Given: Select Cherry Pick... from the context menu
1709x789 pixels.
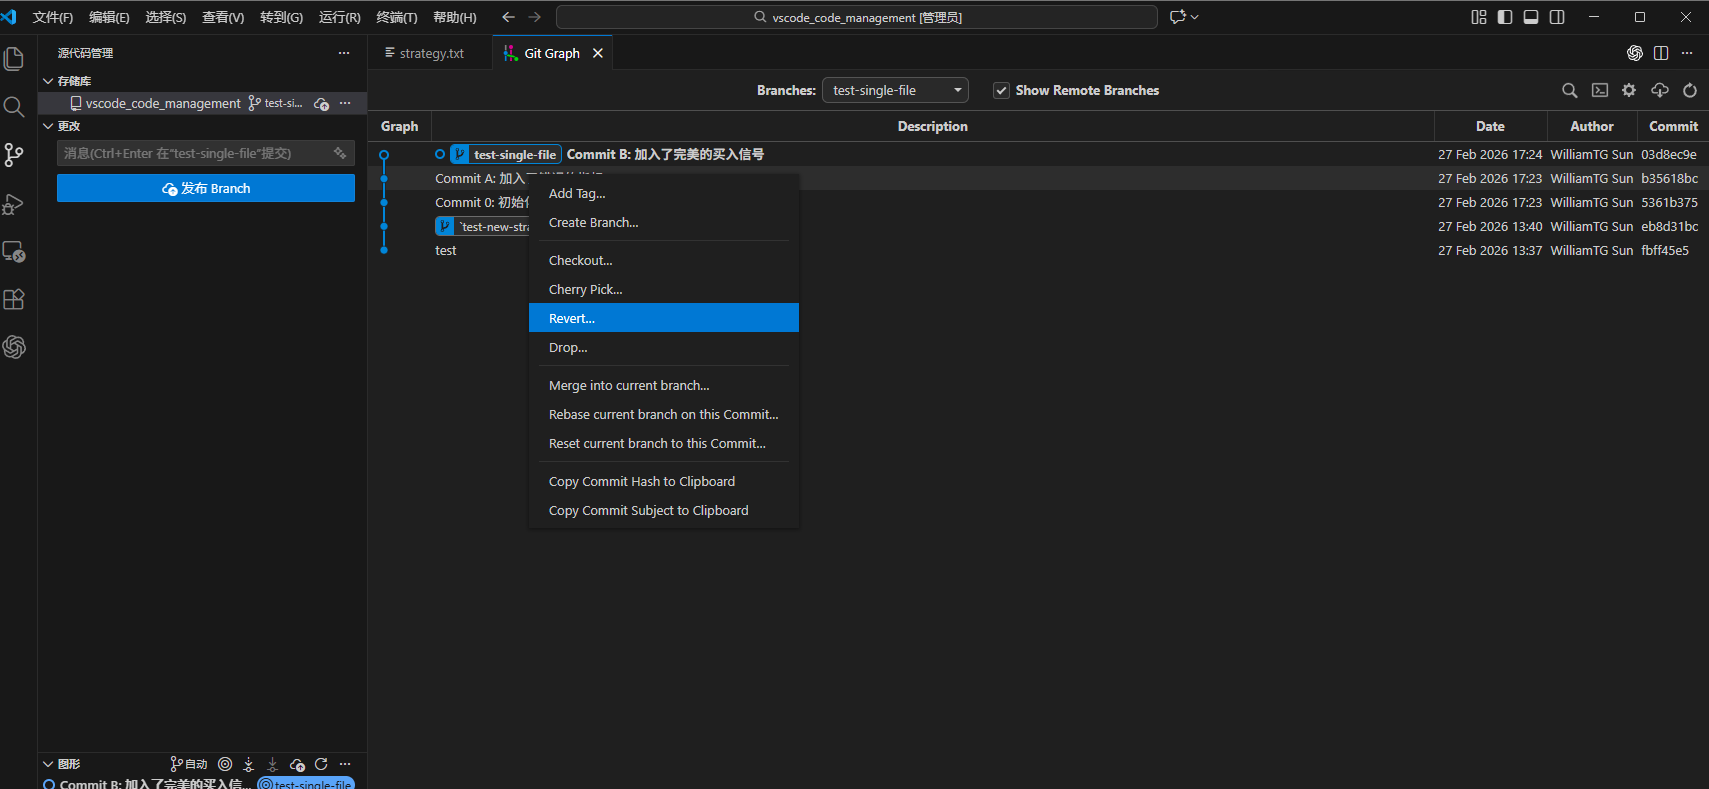Looking at the screenshot, I should click(x=664, y=289).
